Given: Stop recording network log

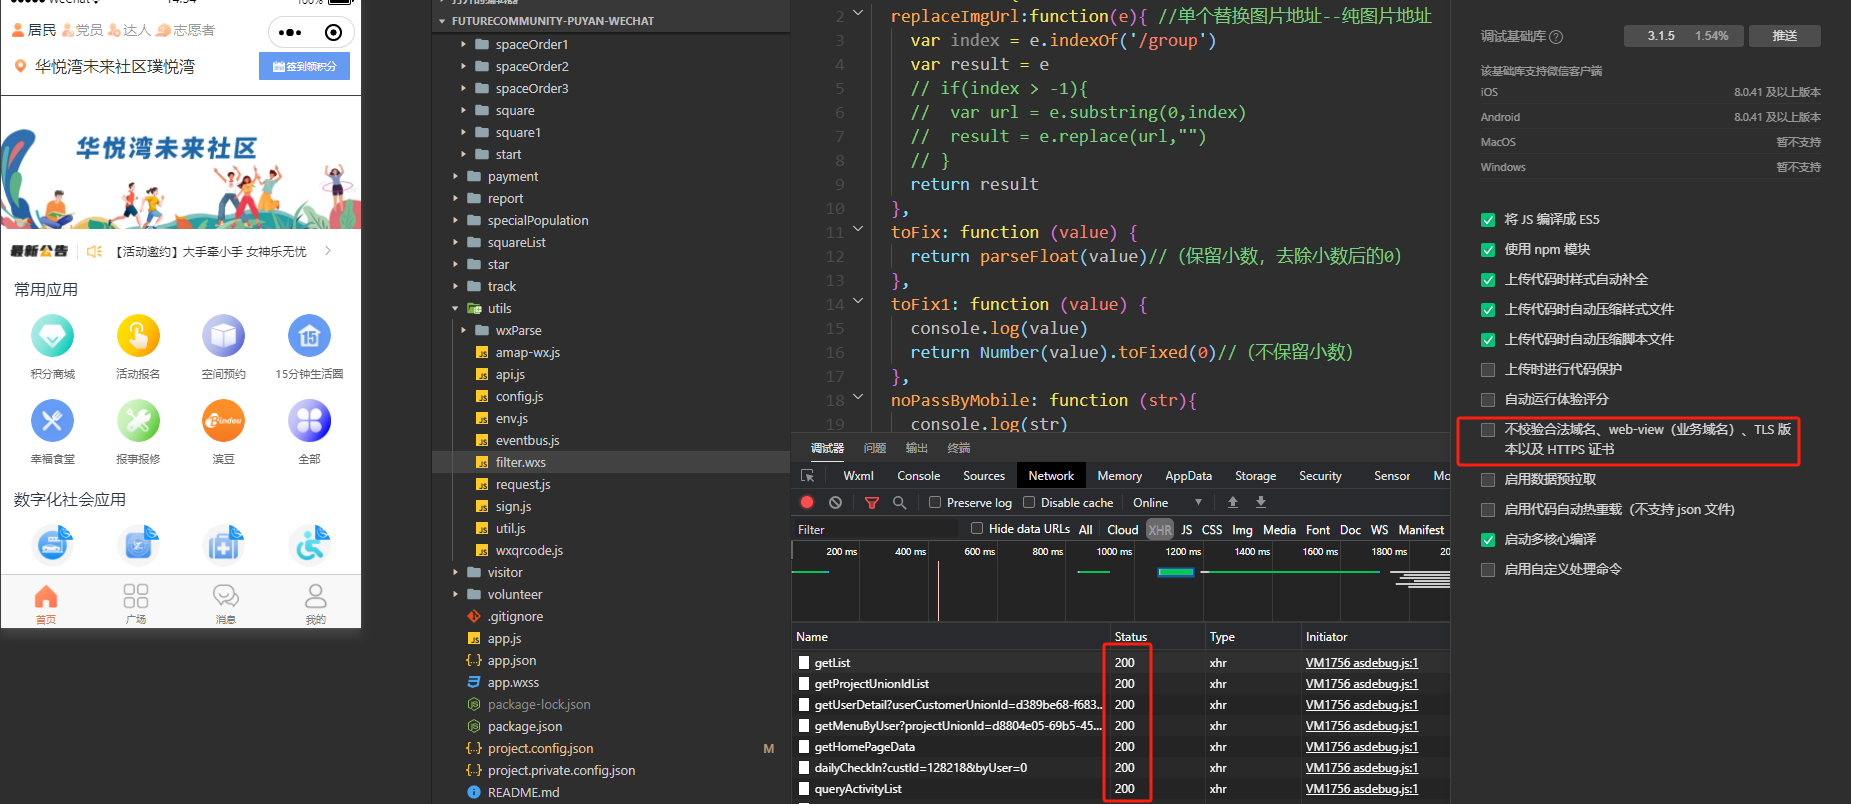Looking at the screenshot, I should (x=807, y=503).
